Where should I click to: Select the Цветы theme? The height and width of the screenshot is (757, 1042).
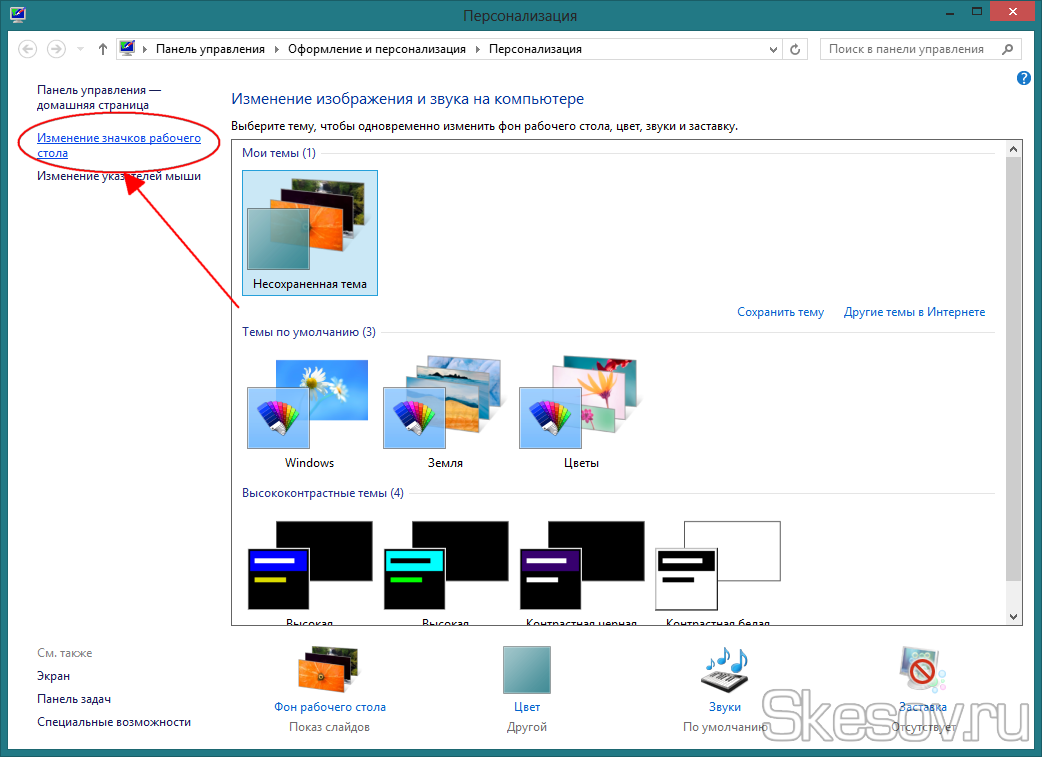[581, 412]
